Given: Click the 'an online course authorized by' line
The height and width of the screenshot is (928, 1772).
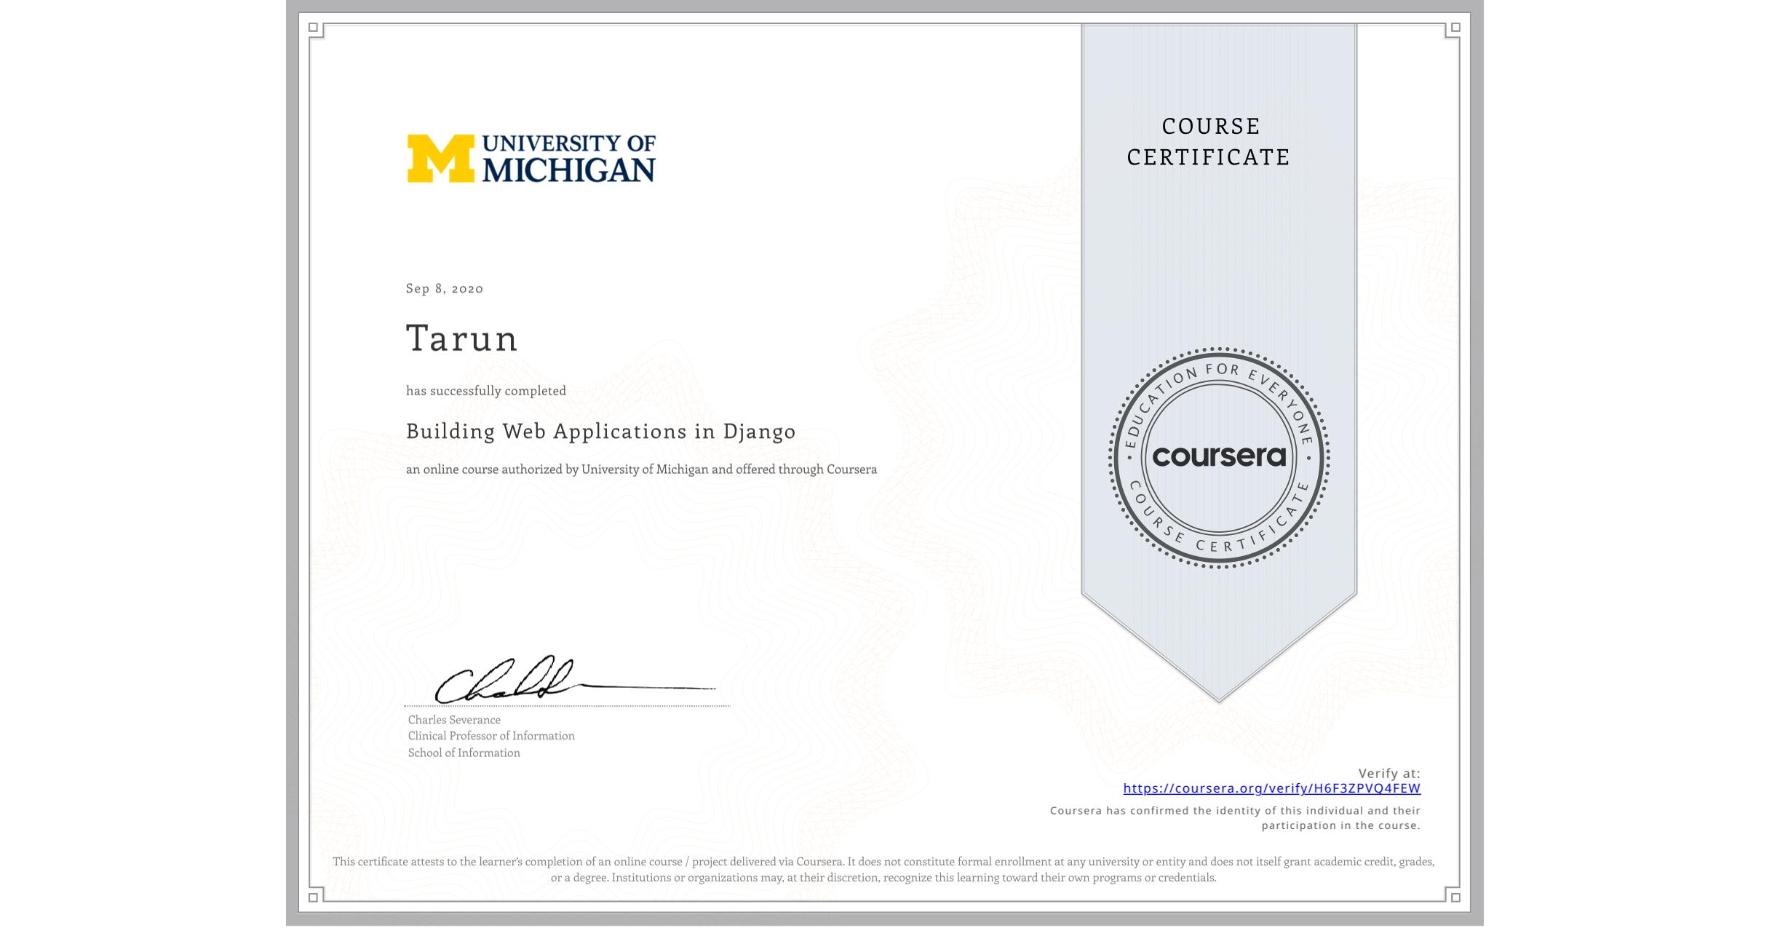Looking at the screenshot, I should coord(641,469).
